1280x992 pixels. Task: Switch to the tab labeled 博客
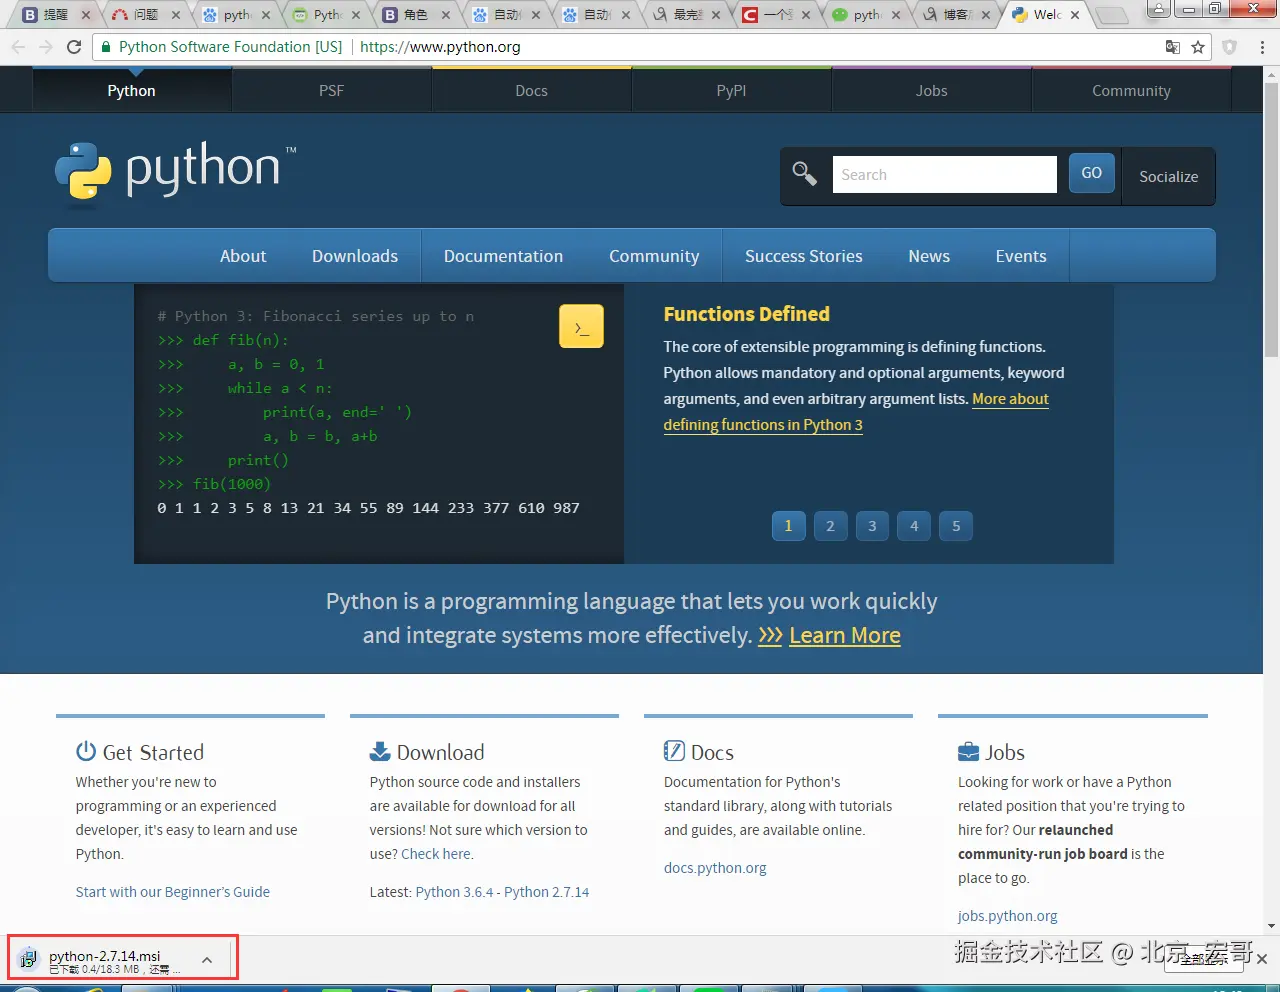click(x=955, y=15)
